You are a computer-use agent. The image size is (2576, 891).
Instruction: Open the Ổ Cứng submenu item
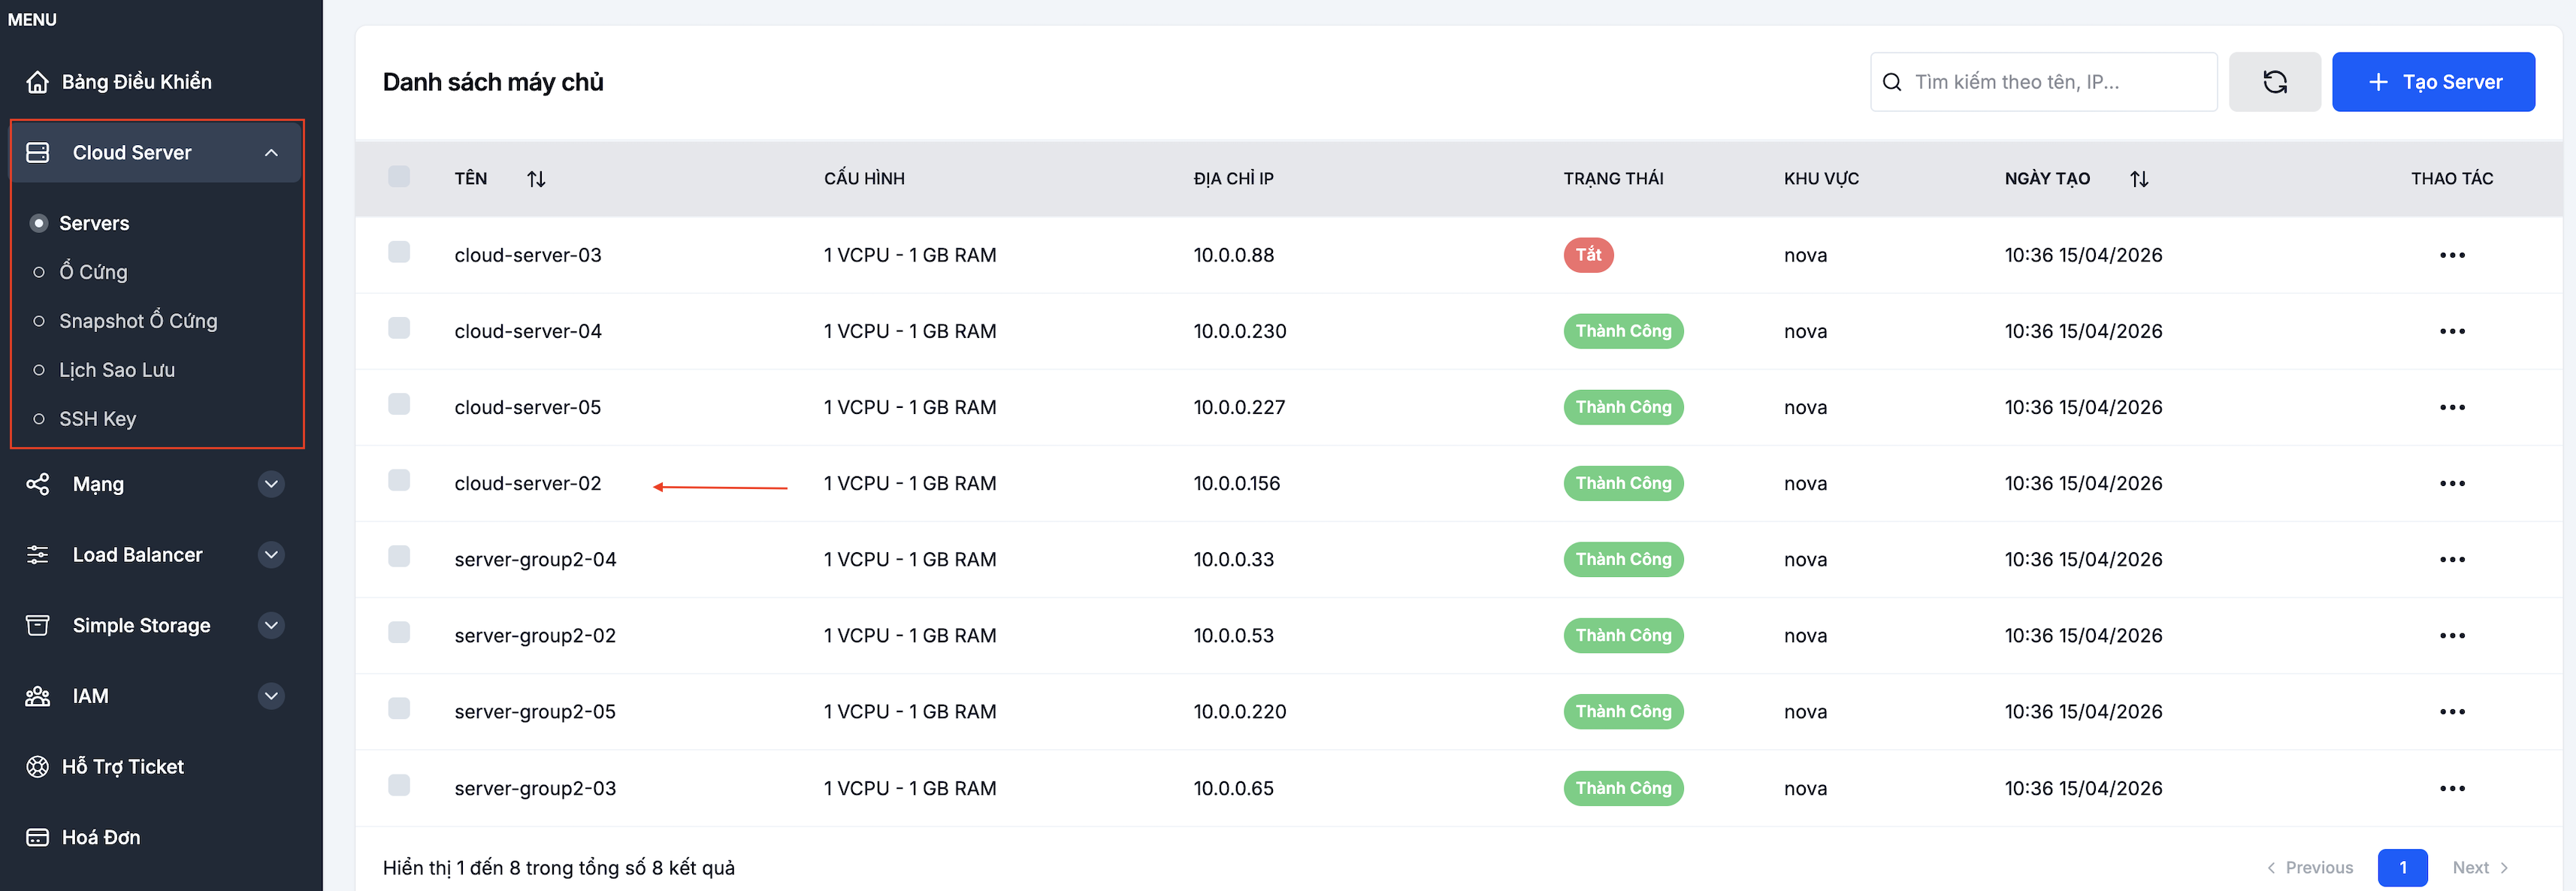pyautogui.click(x=93, y=272)
